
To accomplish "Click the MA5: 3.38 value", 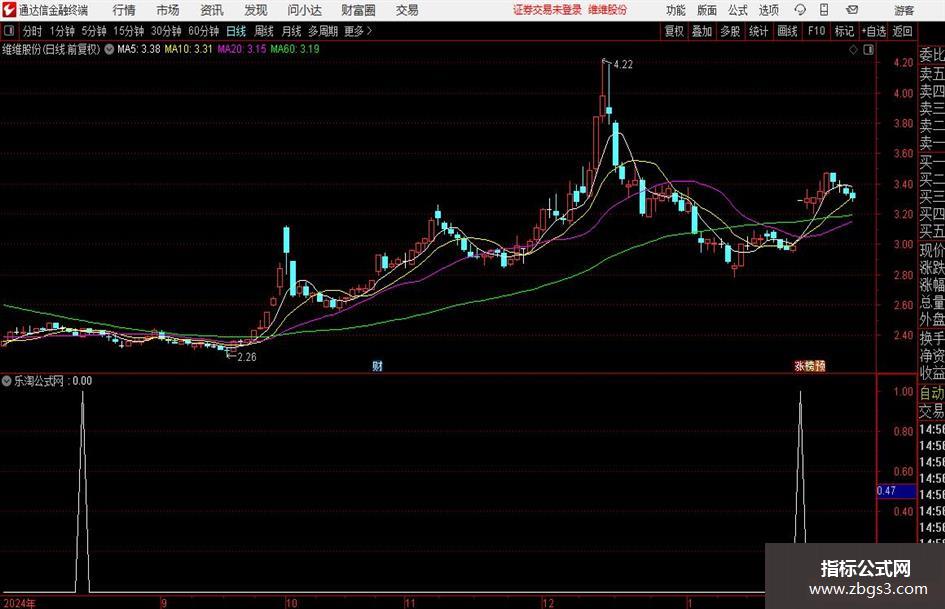I will tap(139, 49).
